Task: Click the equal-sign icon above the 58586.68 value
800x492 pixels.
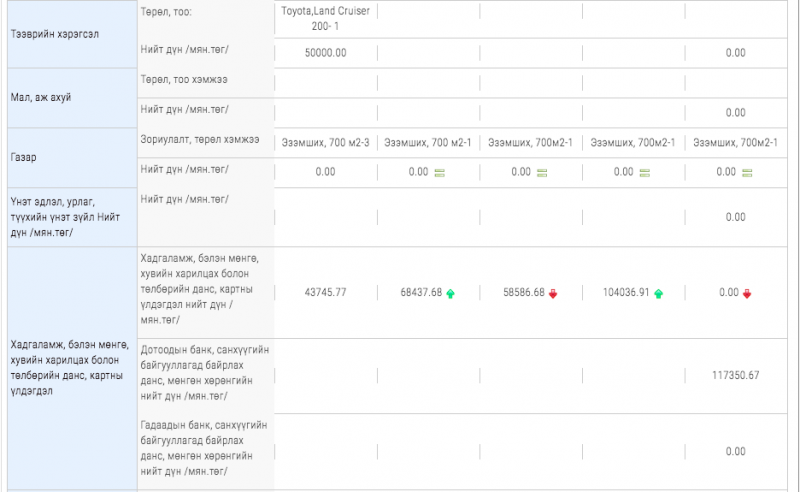Action: [x=542, y=172]
